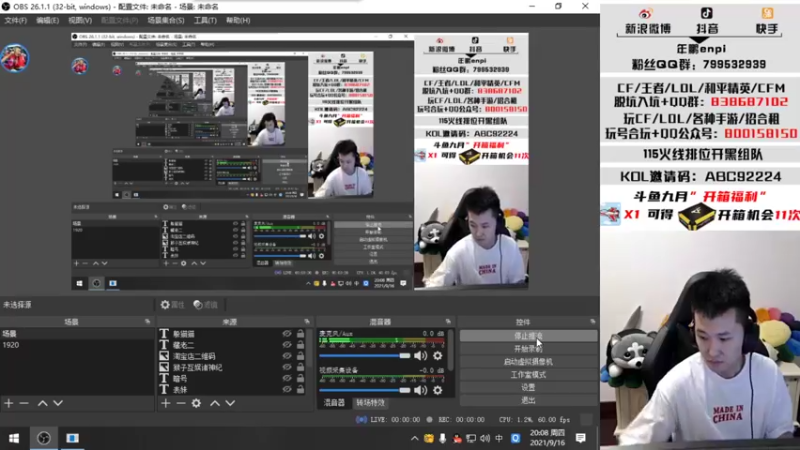Click the OBS Studio taskbar icon
The image size is (800, 450).
click(x=44, y=438)
